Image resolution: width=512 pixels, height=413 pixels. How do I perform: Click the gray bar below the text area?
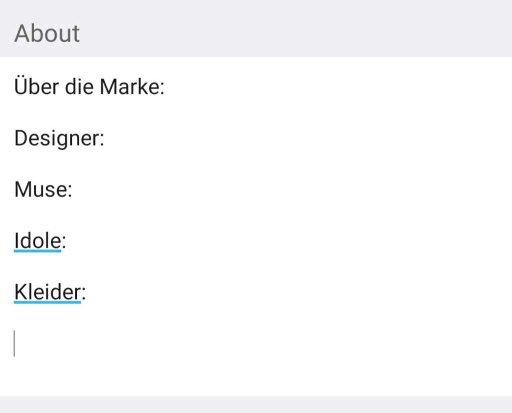point(256,404)
